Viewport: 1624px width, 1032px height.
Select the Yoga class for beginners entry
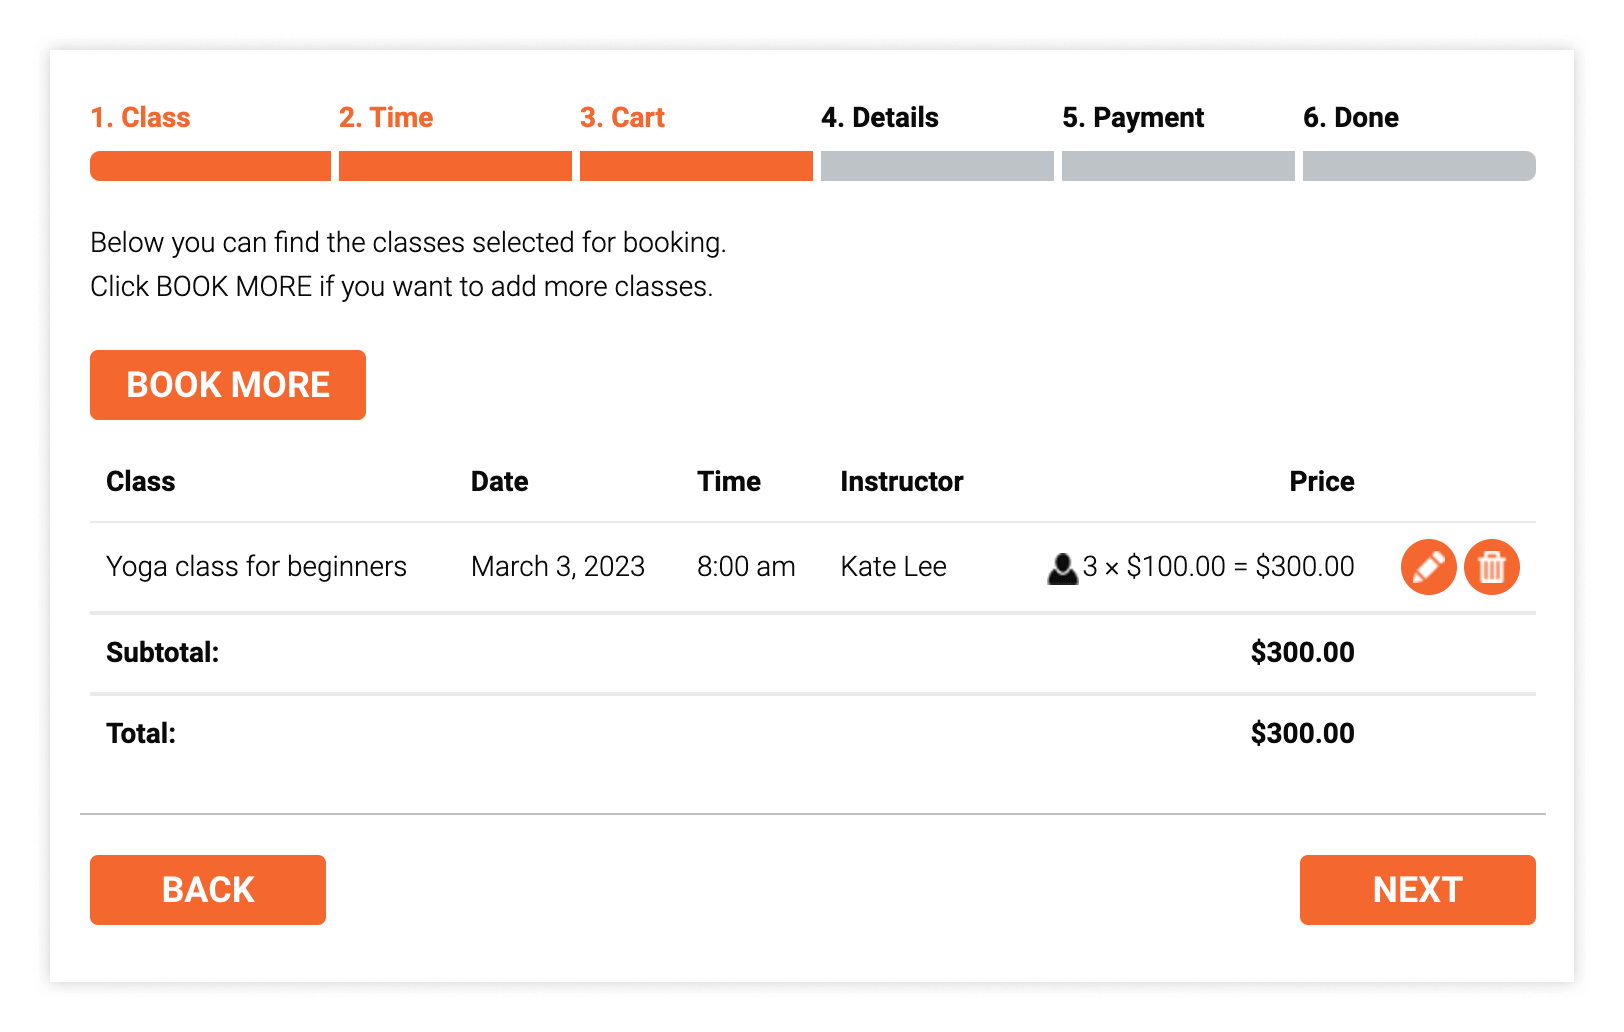coord(256,567)
